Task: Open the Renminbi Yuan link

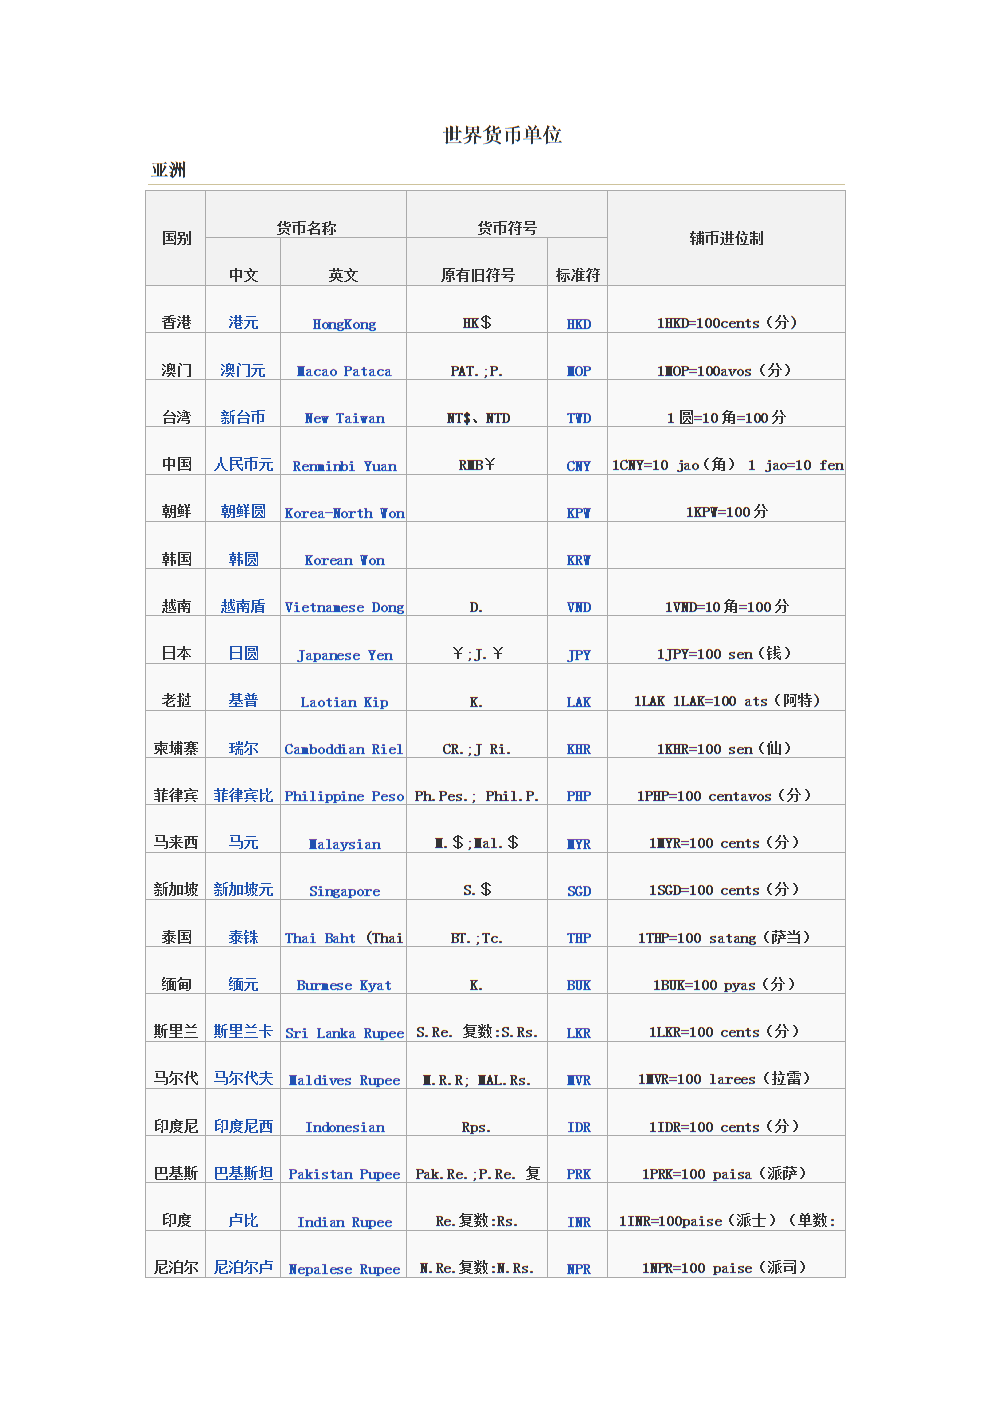Action: pos(344,466)
